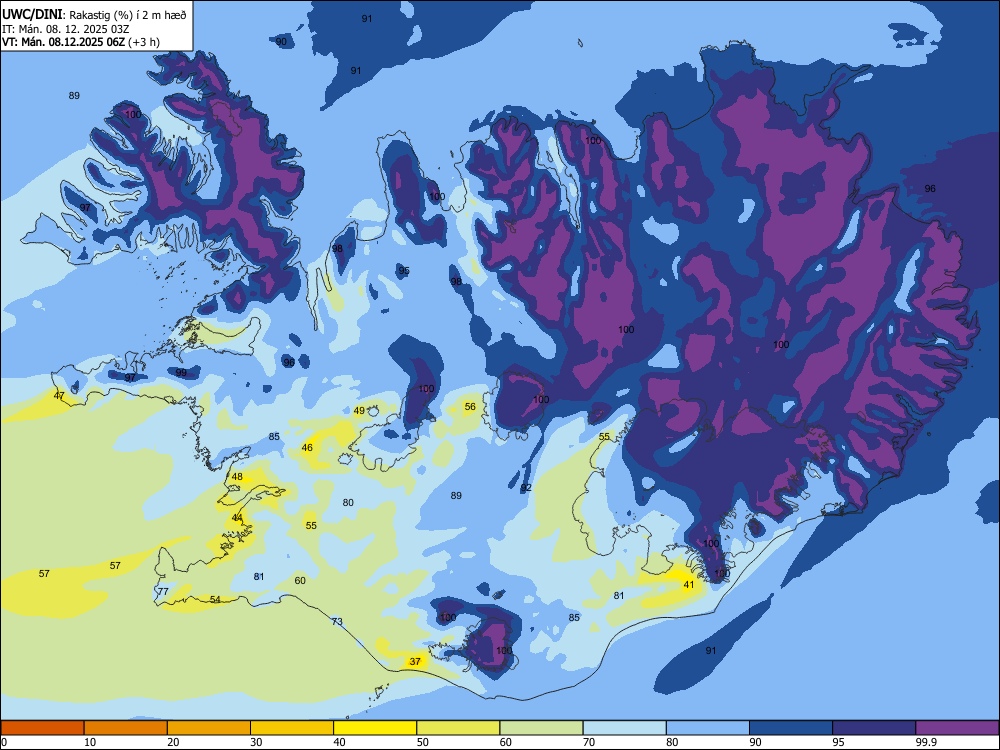Click the dark orange 0–10 legend swatch
1000x750 pixels.
pyautogui.click(x=42, y=728)
